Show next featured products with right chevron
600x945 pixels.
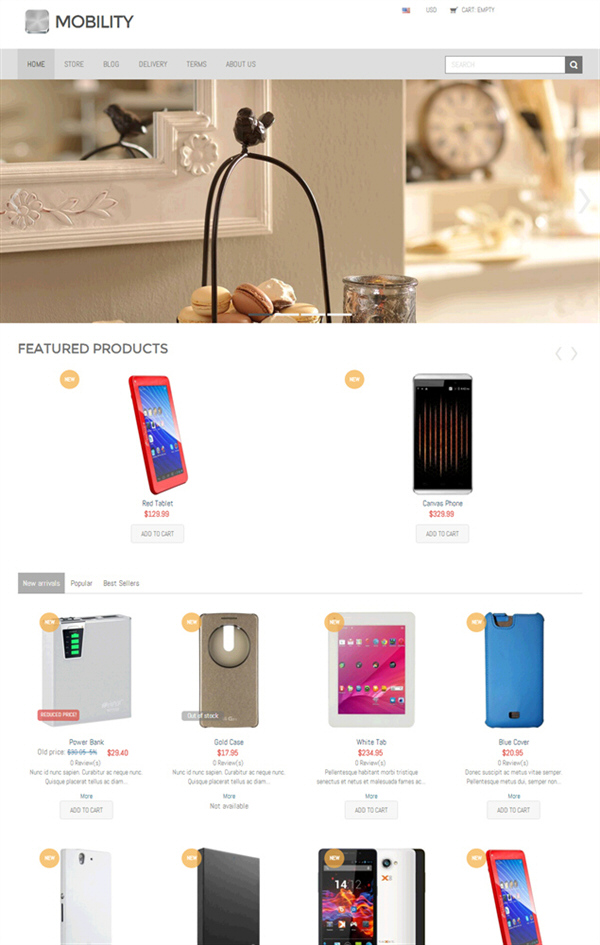coord(574,354)
